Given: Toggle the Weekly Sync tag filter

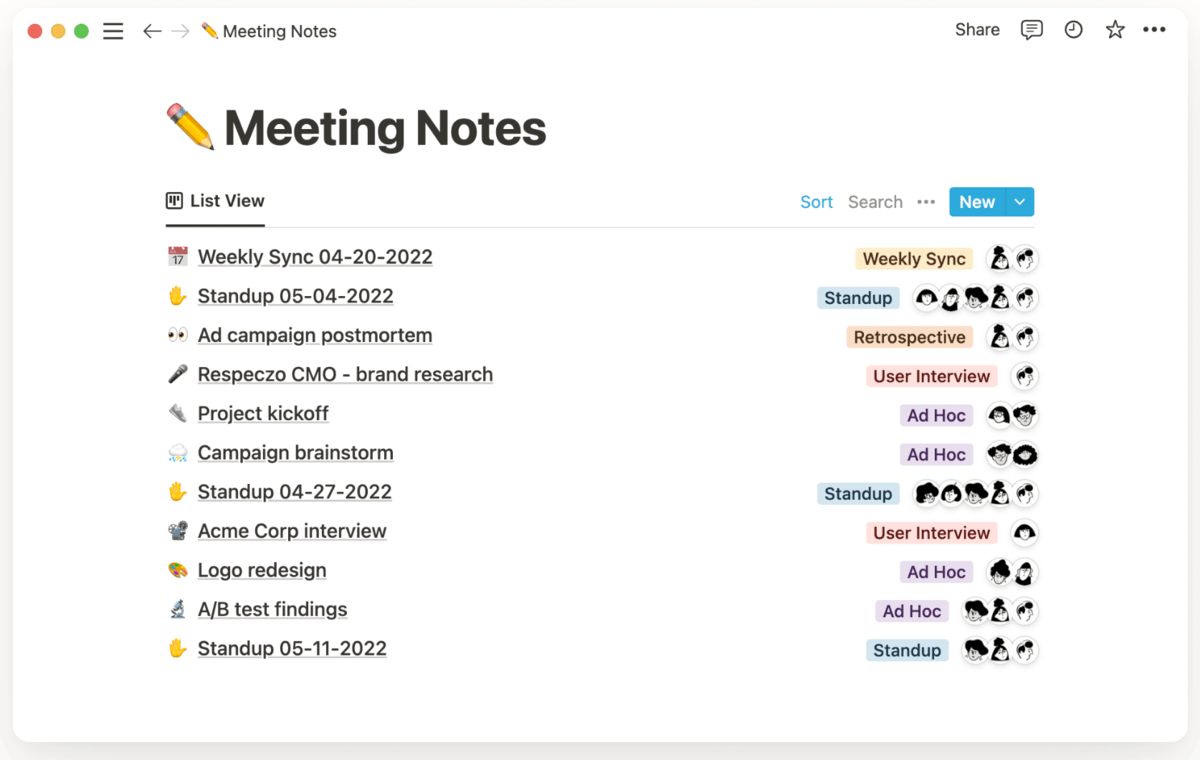Looking at the screenshot, I should point(913,258).
